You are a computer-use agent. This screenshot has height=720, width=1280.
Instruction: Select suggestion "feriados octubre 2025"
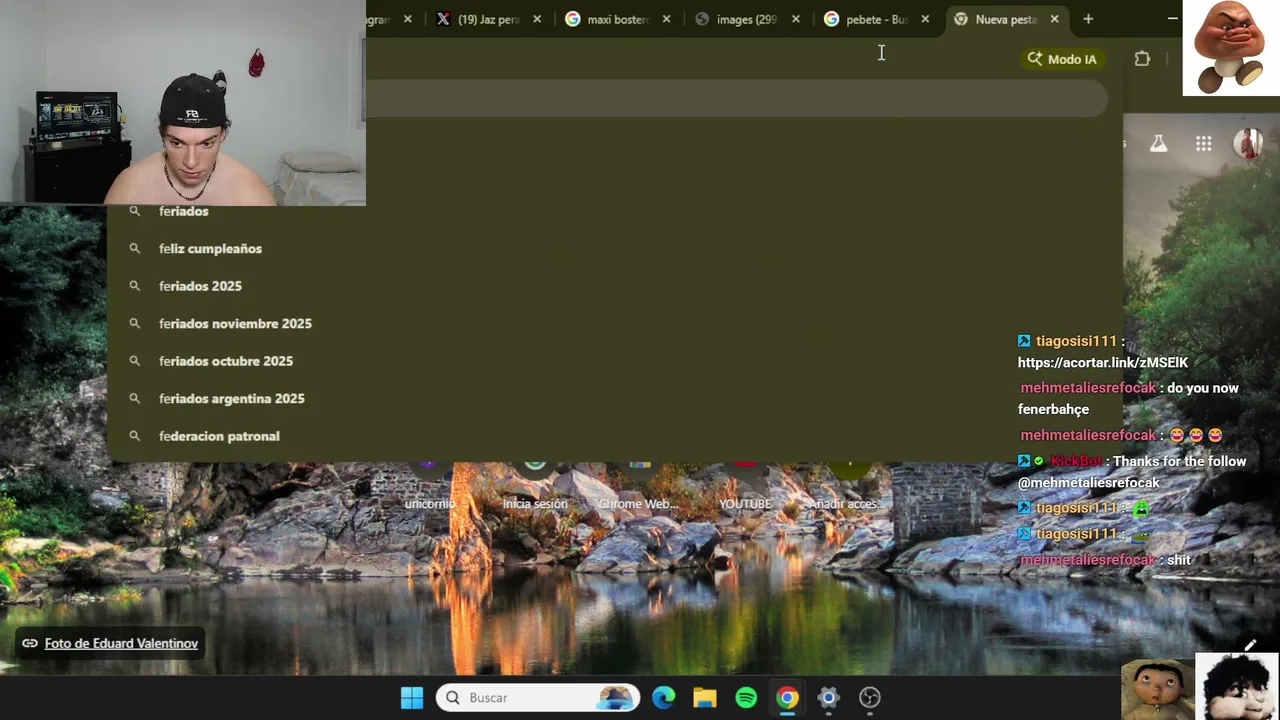[x=614, y=361]
